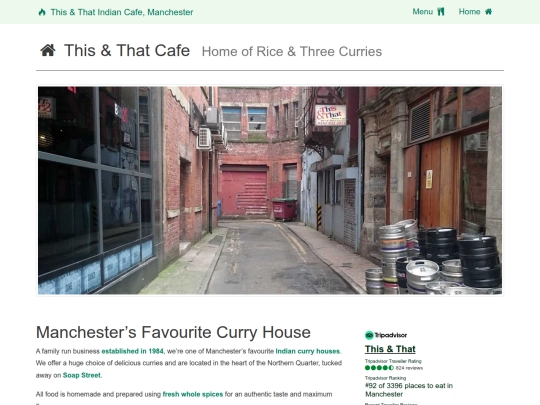Click the Tripadvisor wordmark text
The height and width of the screenshot is (405, 540).
(391, 335)
